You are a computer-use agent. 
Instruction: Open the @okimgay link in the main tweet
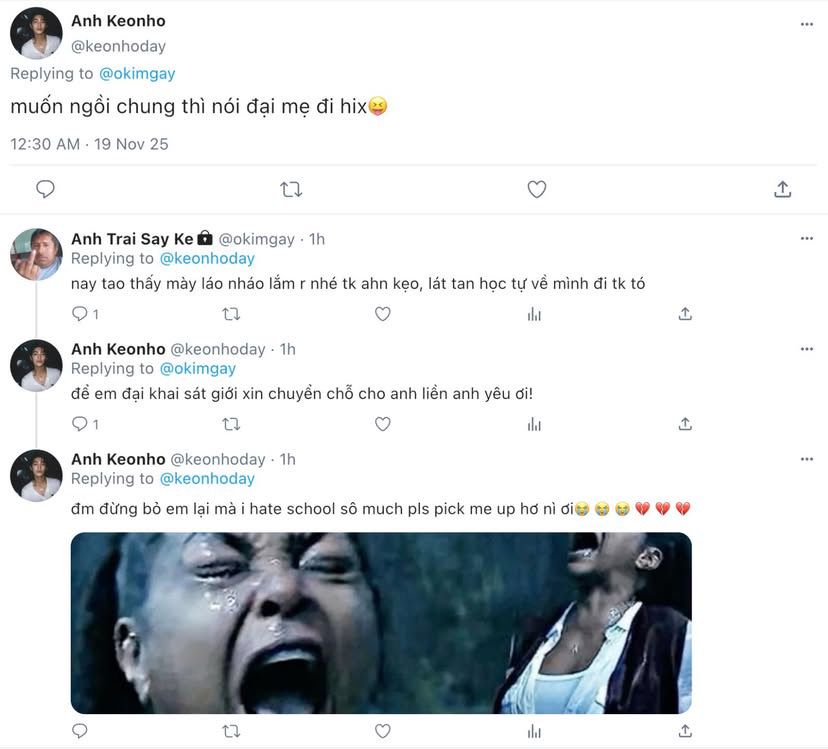coord(135,73)
